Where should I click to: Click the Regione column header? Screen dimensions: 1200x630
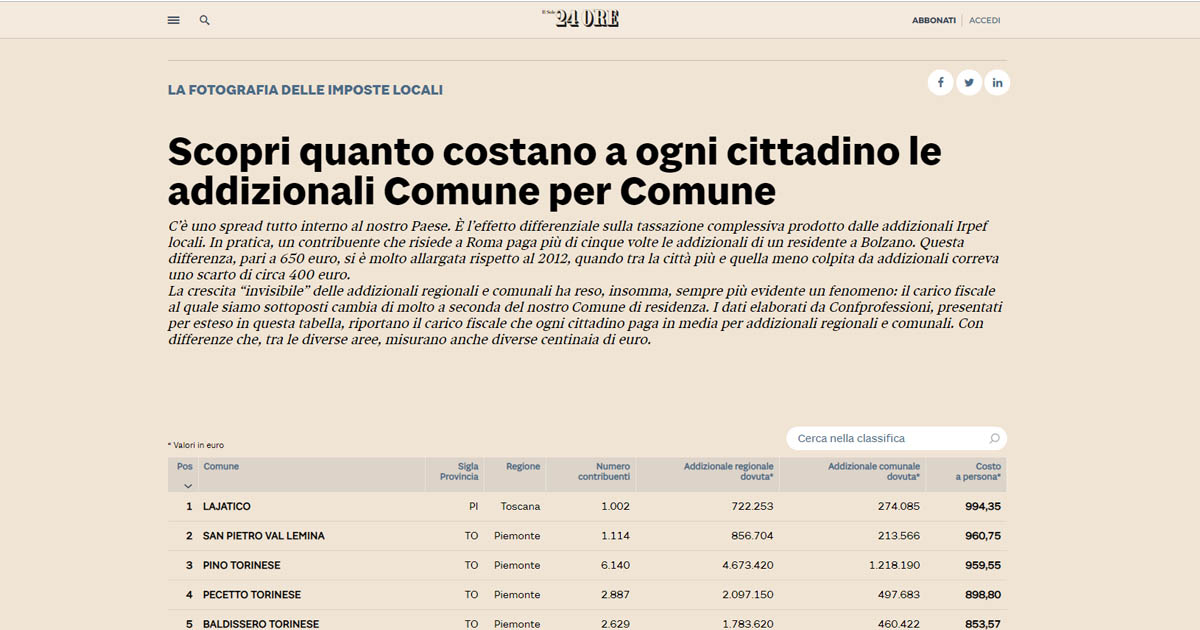coord(523,467)
